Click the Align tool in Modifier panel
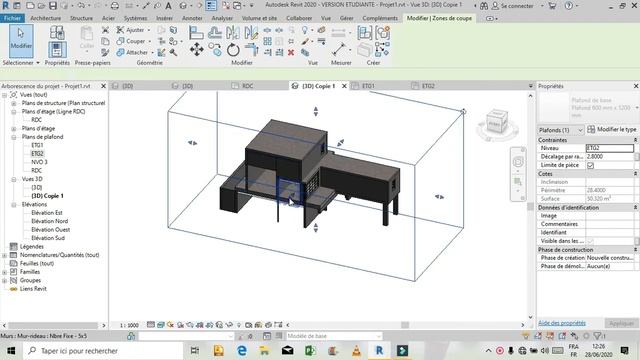This screenshot has width=640, height=360. [196, 33]
